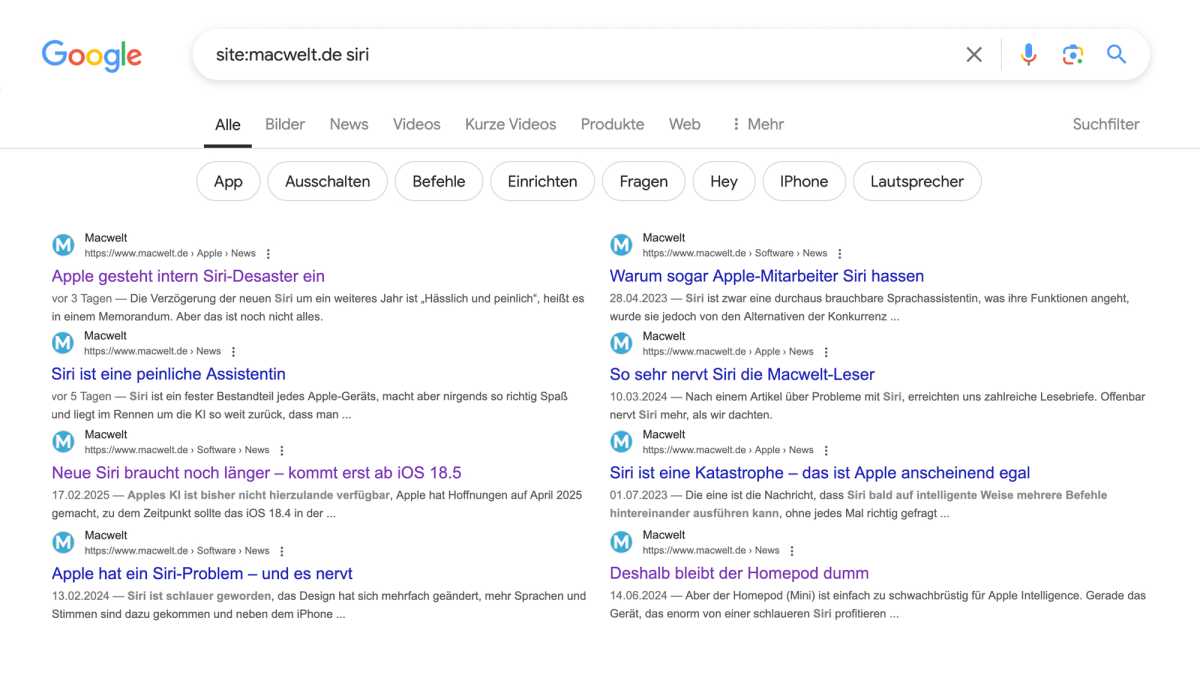The width and height of the screenshot is (1200, 675).
Task: Open 'Neue Siri braucht noch länger' result
Action: point(257,473)
